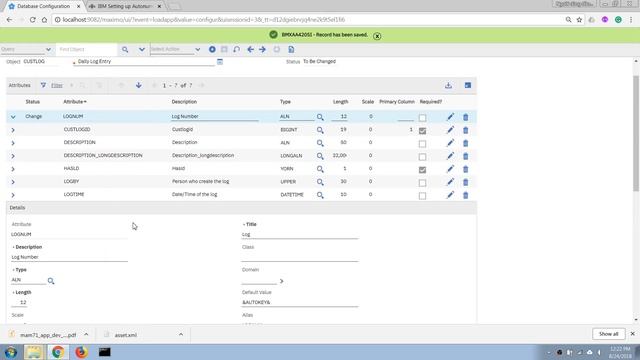Dismiss the Record has been saved message
The width and height of the screenshot is (640, 360).
point(377,36)
